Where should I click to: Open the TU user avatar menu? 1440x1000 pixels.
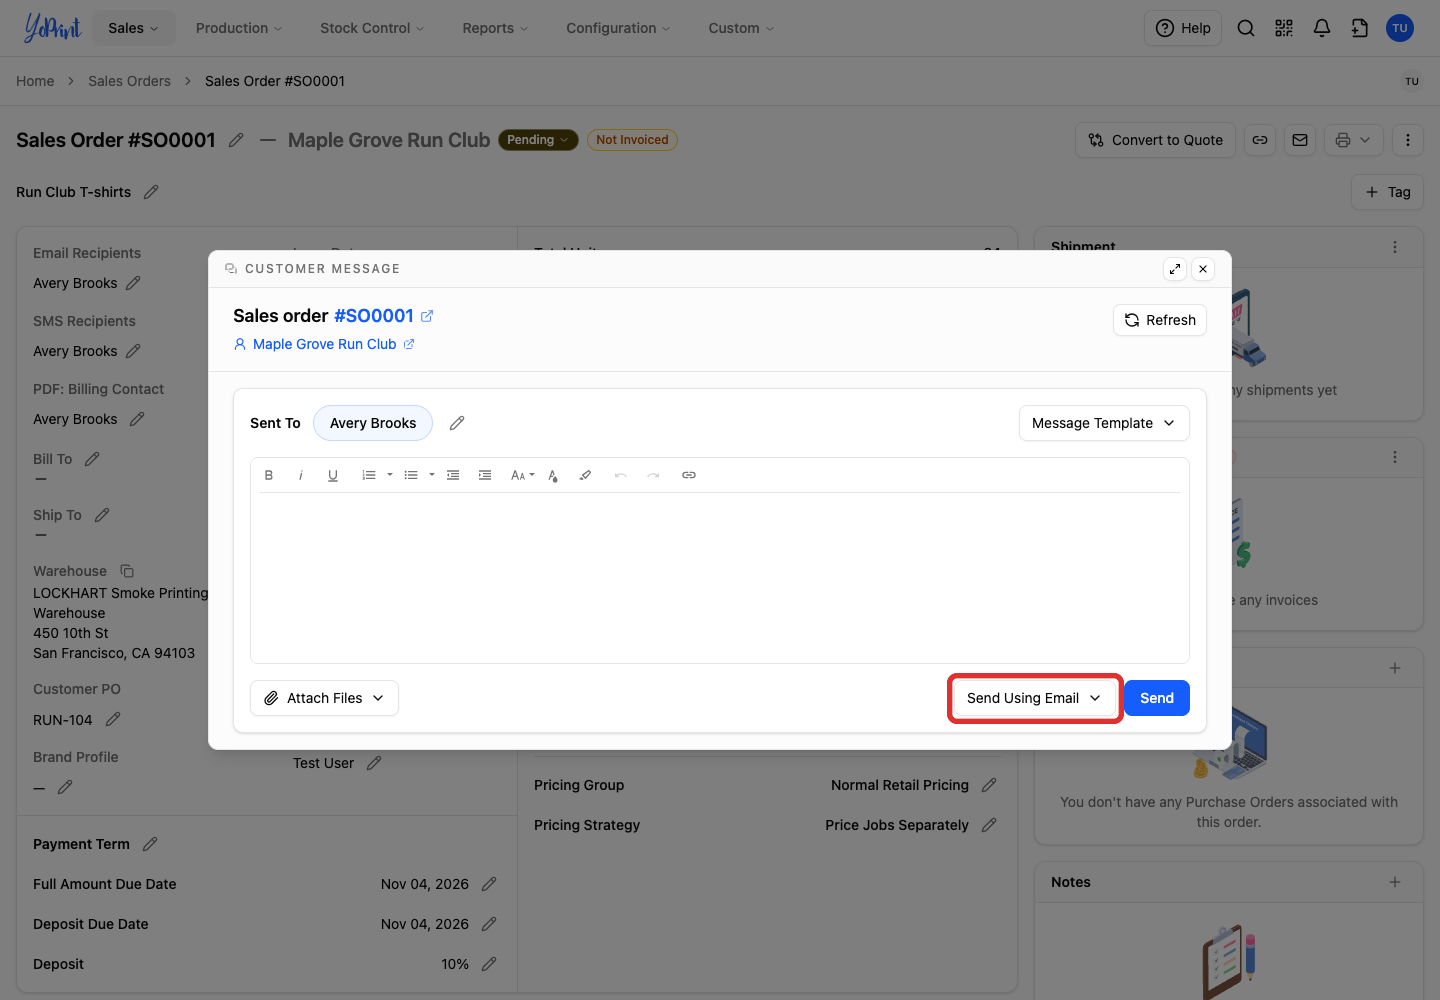[1400, 28]
